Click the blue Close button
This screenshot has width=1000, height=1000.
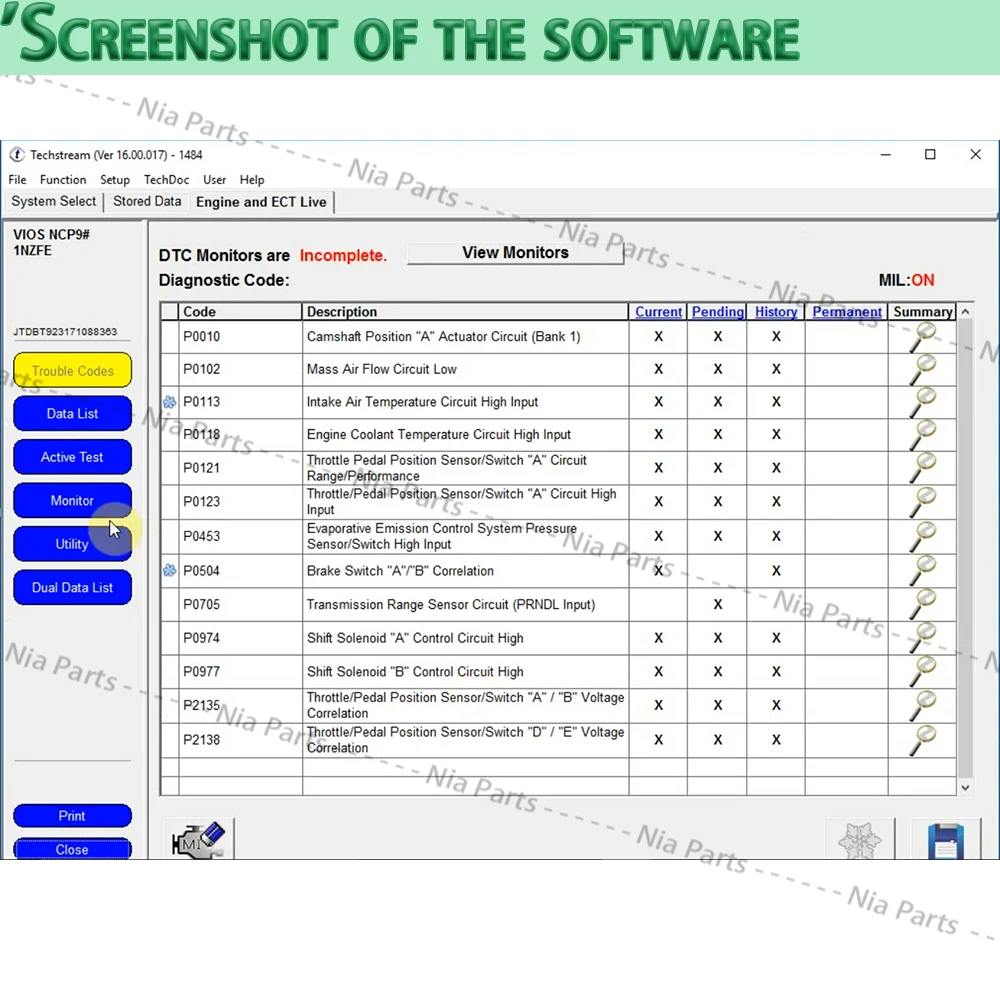[x=73, y=849]
